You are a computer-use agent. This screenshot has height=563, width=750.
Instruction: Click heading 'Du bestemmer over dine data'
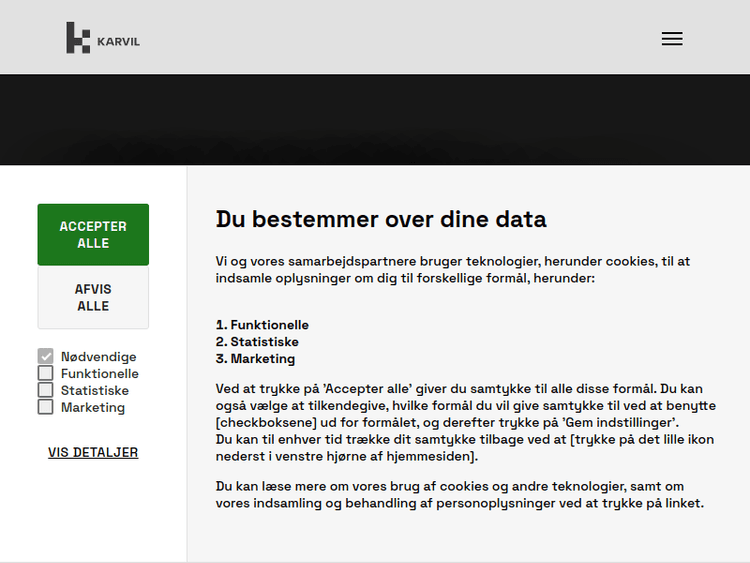(381, 219)
